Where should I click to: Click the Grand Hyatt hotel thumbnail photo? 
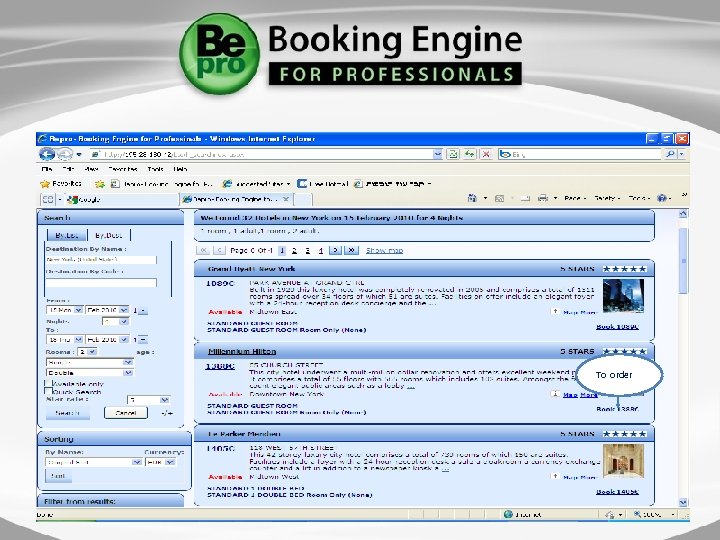[x=623, y=296]
